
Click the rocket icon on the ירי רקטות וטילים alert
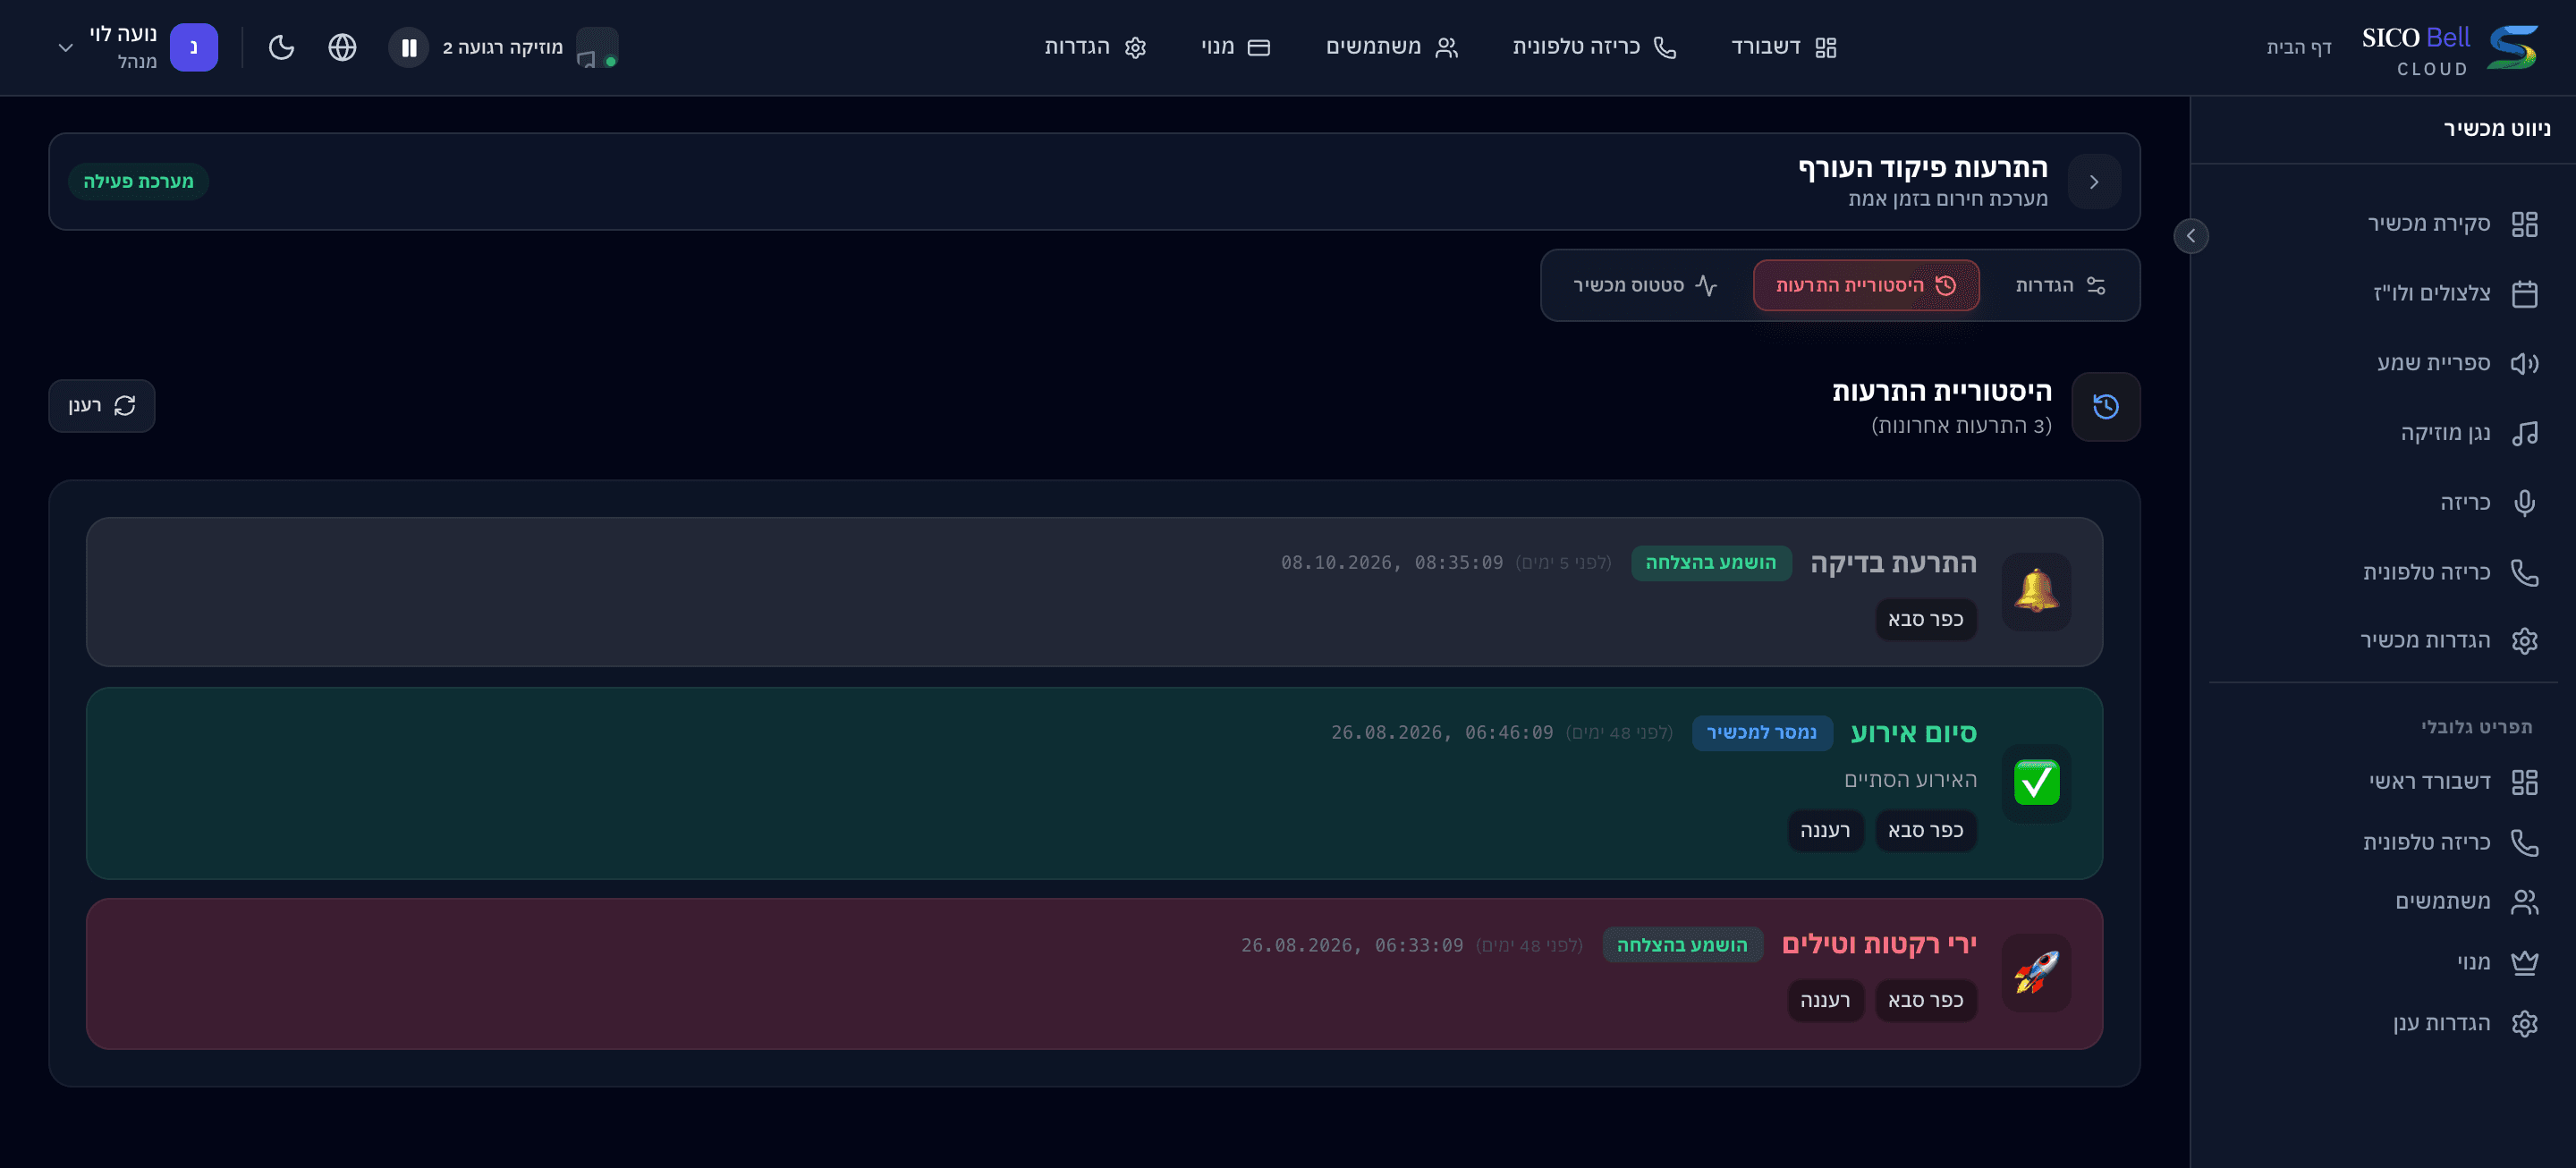(x=2036, y=972)
